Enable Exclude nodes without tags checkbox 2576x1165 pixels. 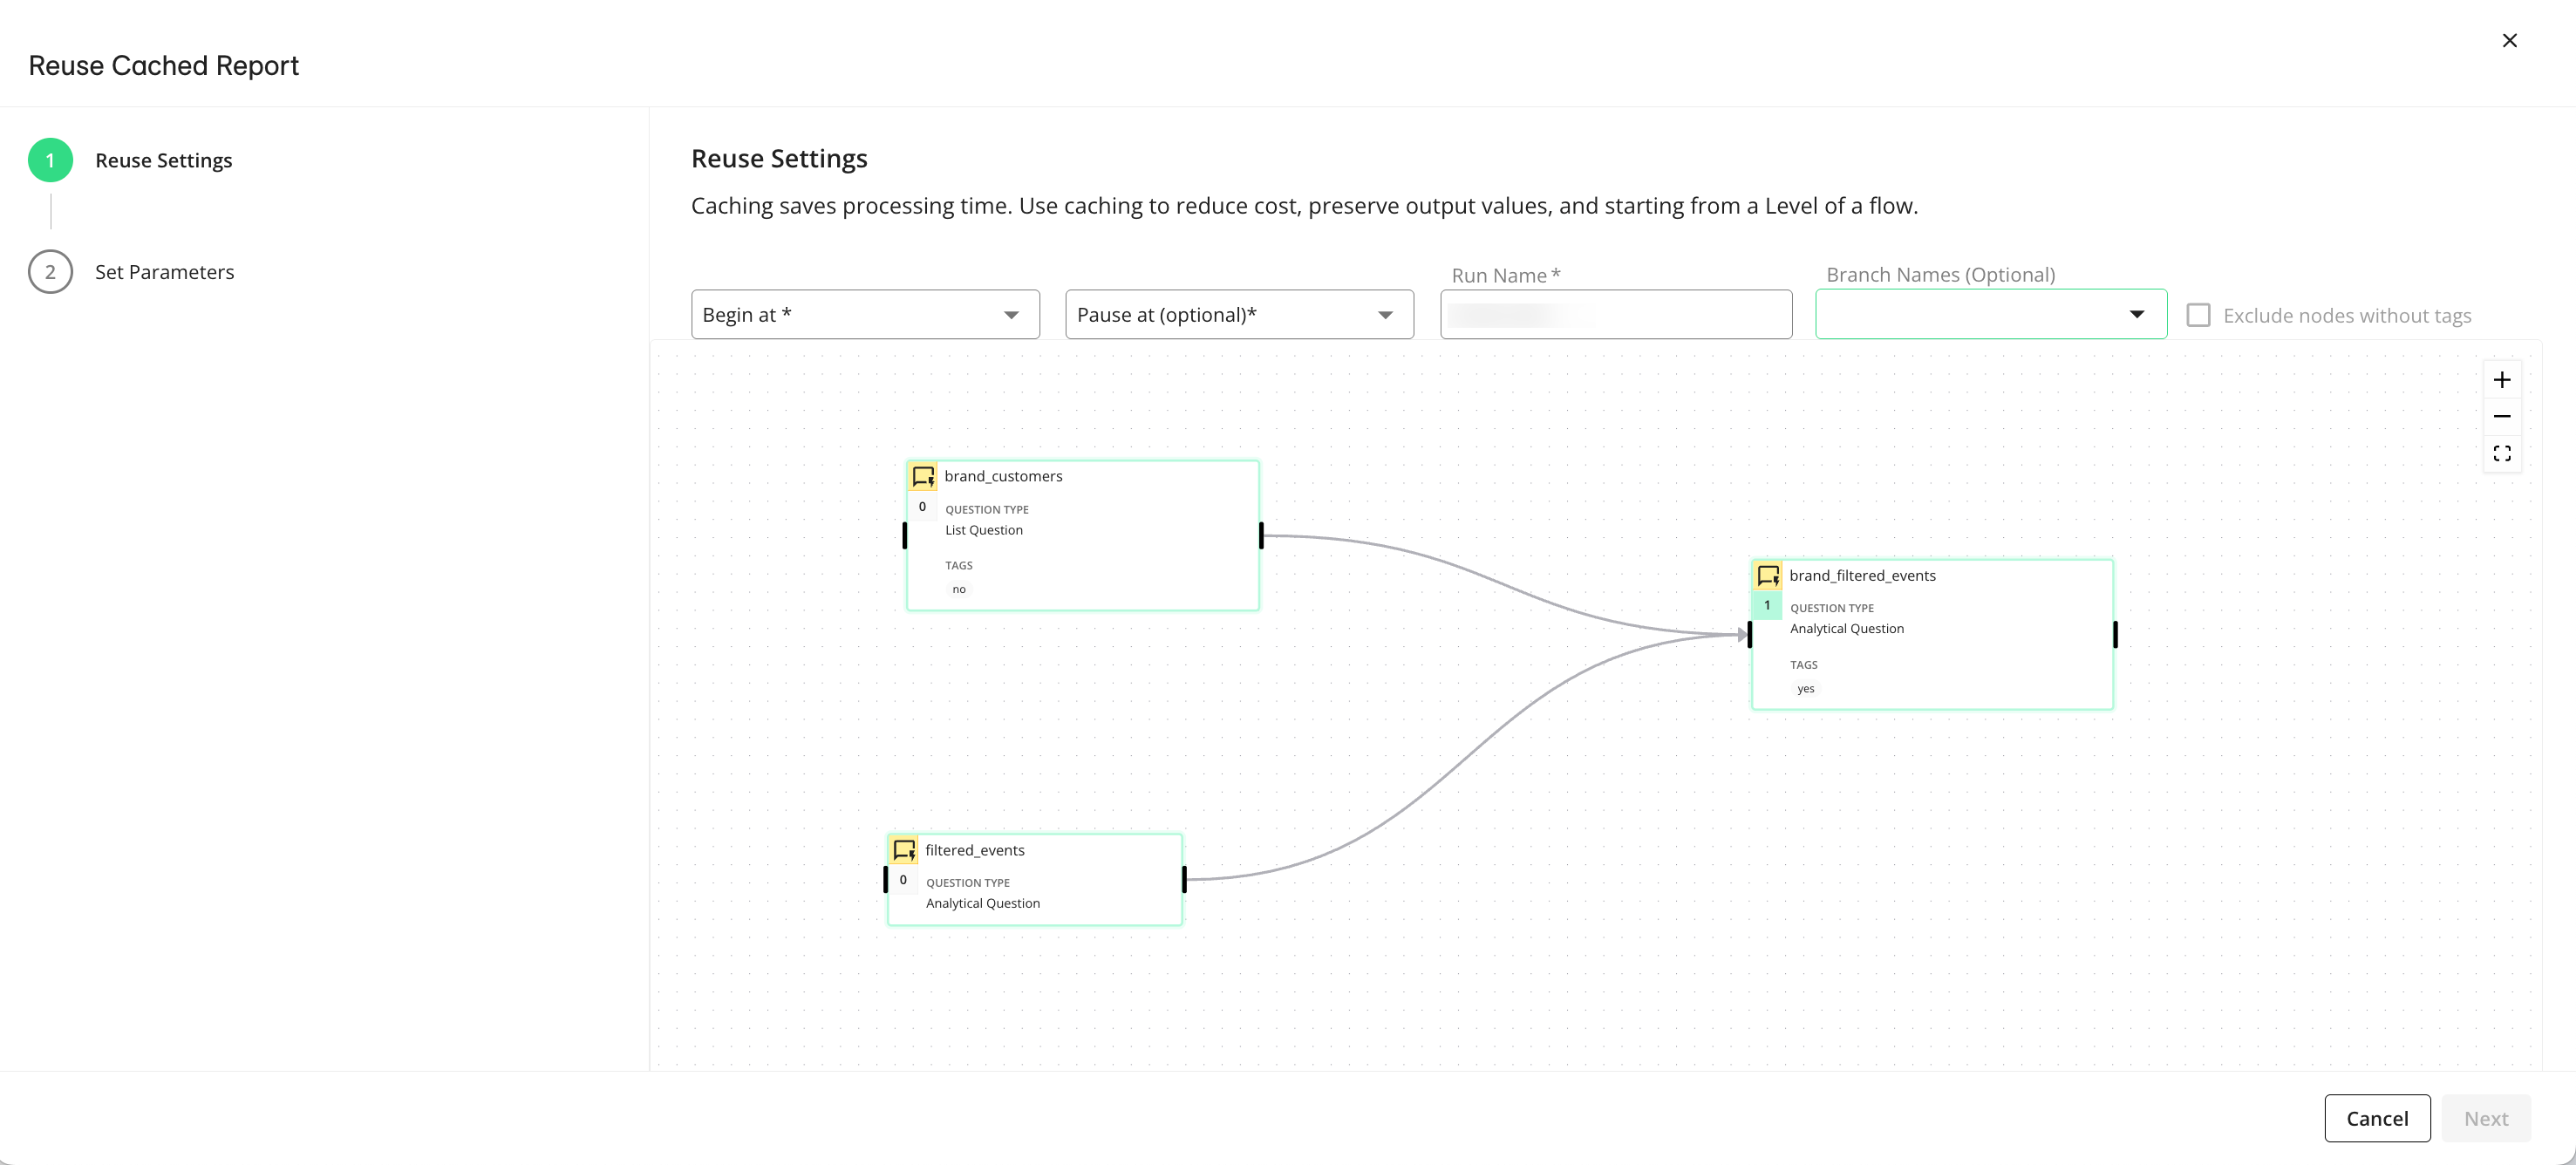[2198, 315]
